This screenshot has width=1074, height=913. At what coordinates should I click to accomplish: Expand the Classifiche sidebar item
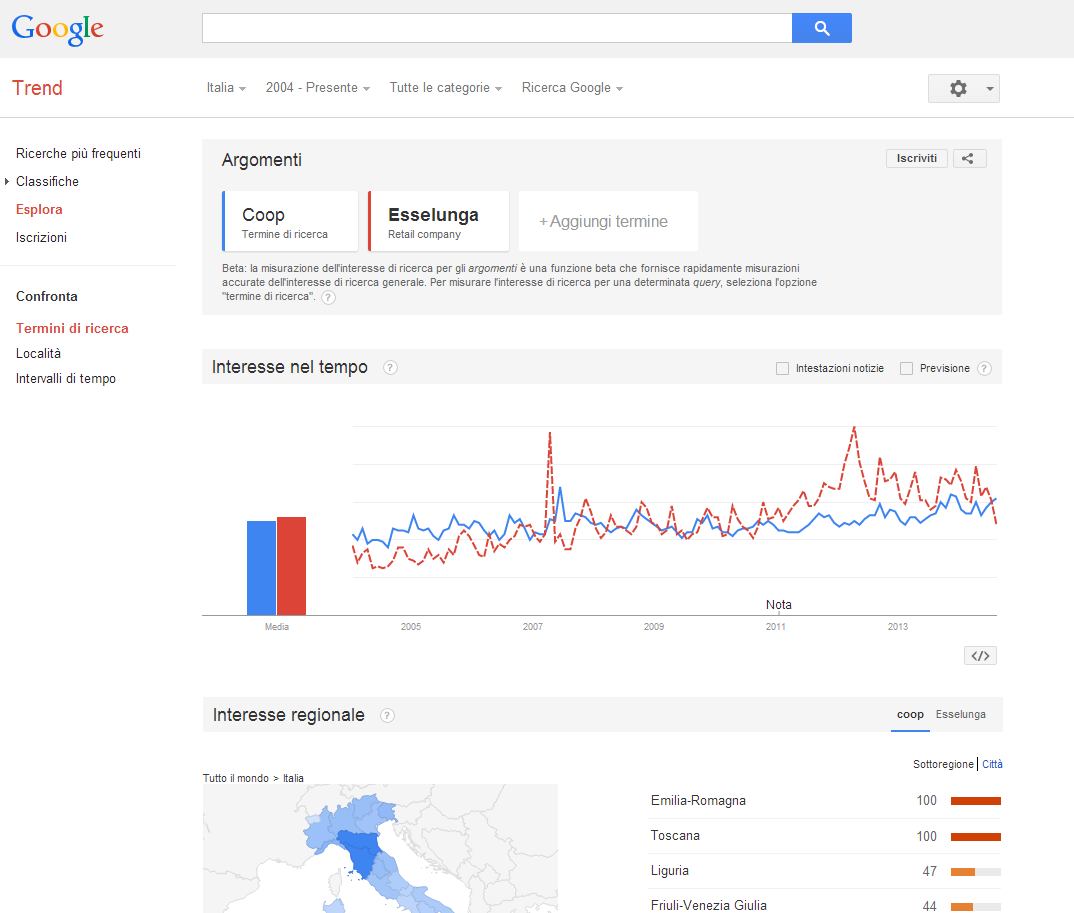tap(47, 181)
